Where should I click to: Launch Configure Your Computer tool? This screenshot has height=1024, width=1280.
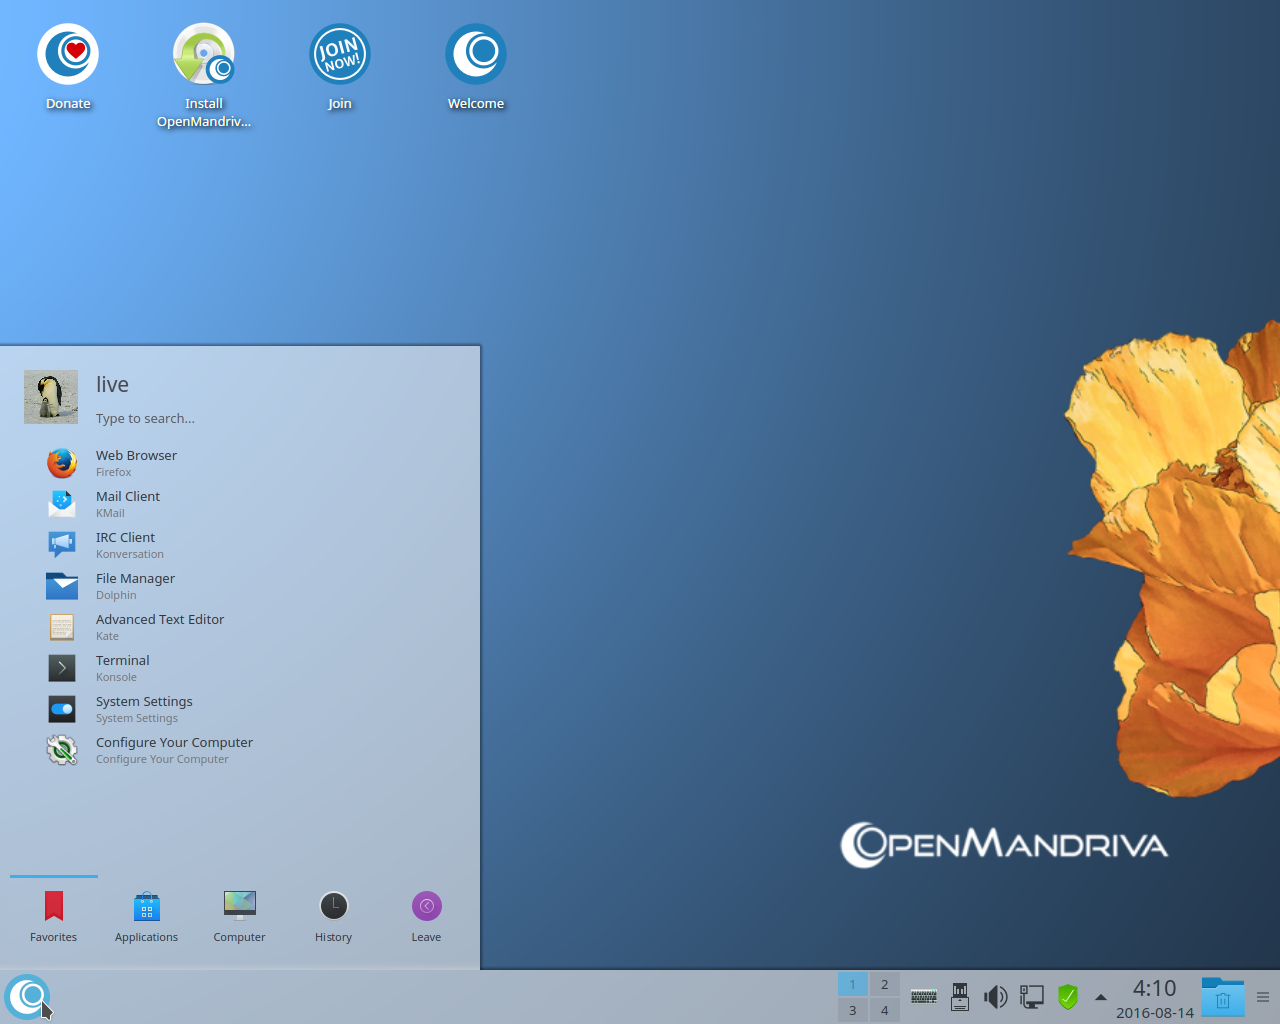coord(174,749)
